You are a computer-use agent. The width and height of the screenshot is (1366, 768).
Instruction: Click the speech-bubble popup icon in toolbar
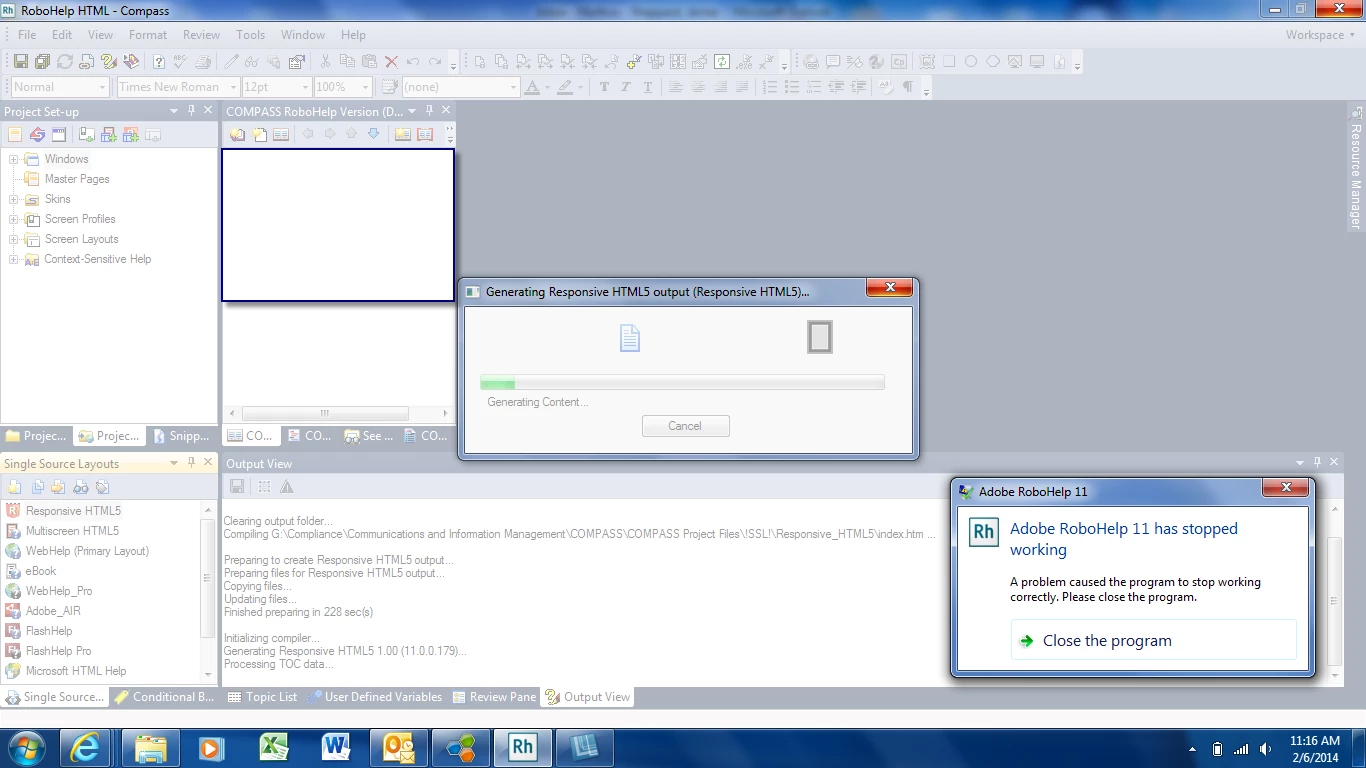click(x=832, y=61)
